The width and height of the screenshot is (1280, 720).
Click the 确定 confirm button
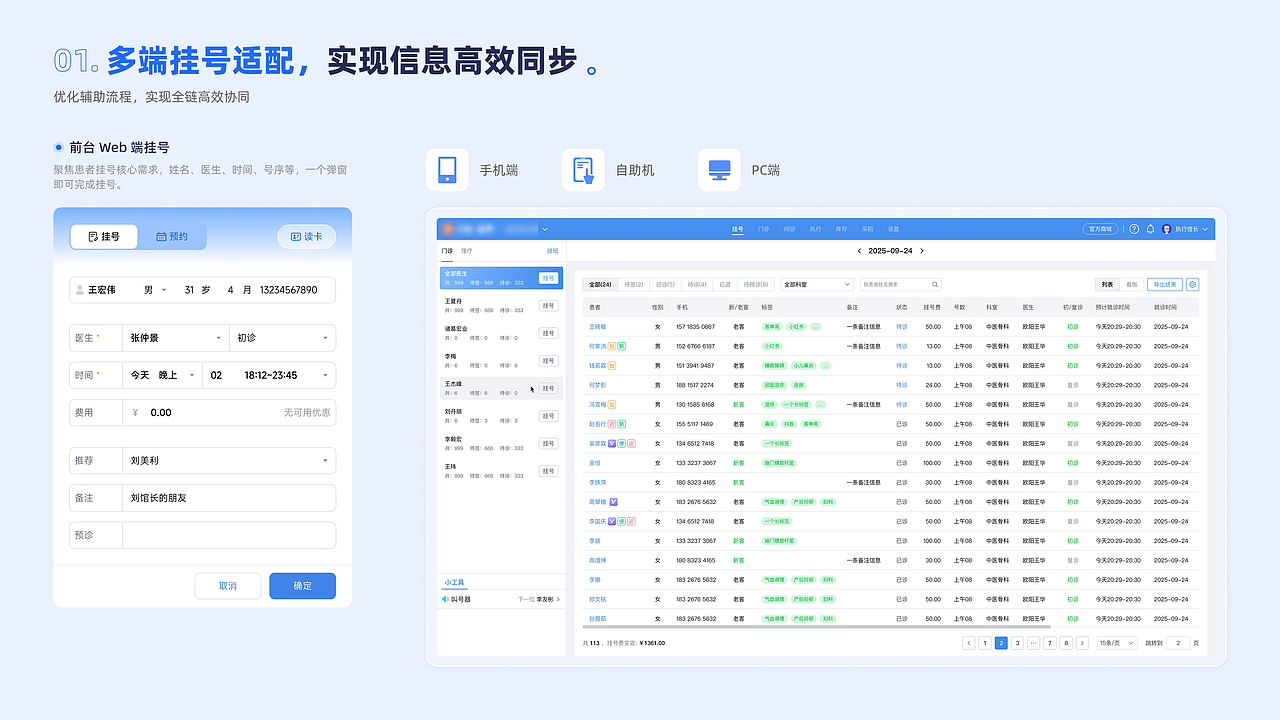[302, 586]
